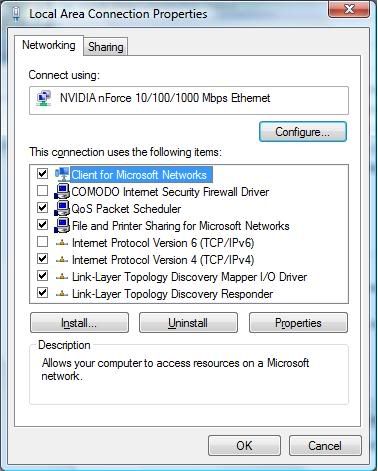Uncheck Link-Layer Topology Discovery Mapper I/O Driver

42,276
